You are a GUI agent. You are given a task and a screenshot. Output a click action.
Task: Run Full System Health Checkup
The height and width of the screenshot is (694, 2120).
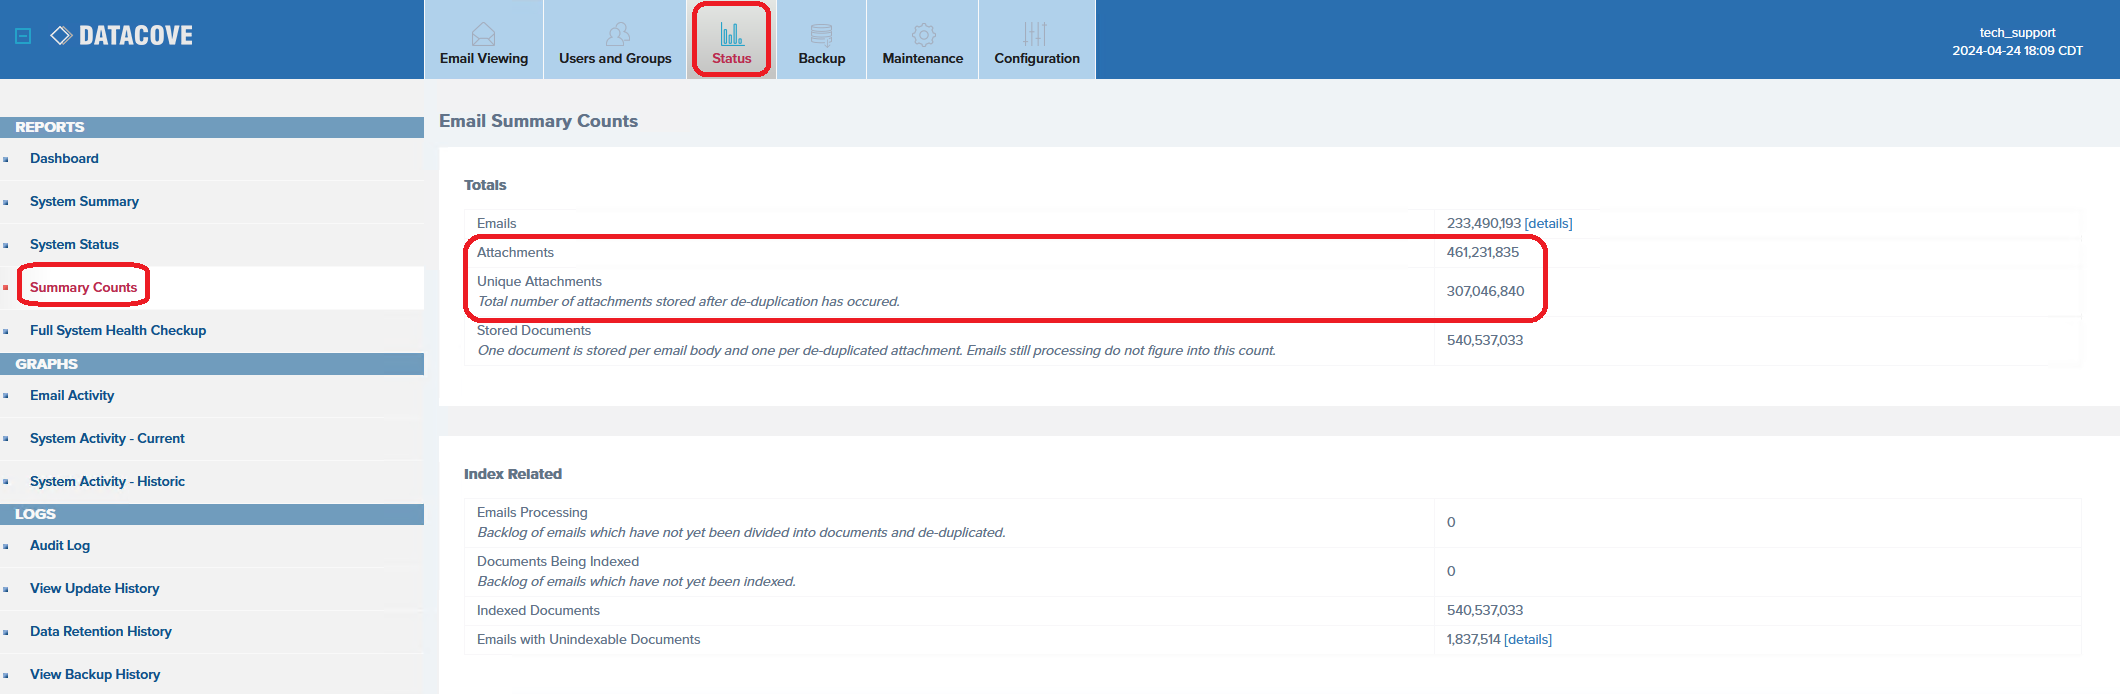click(x=118, y=330)
